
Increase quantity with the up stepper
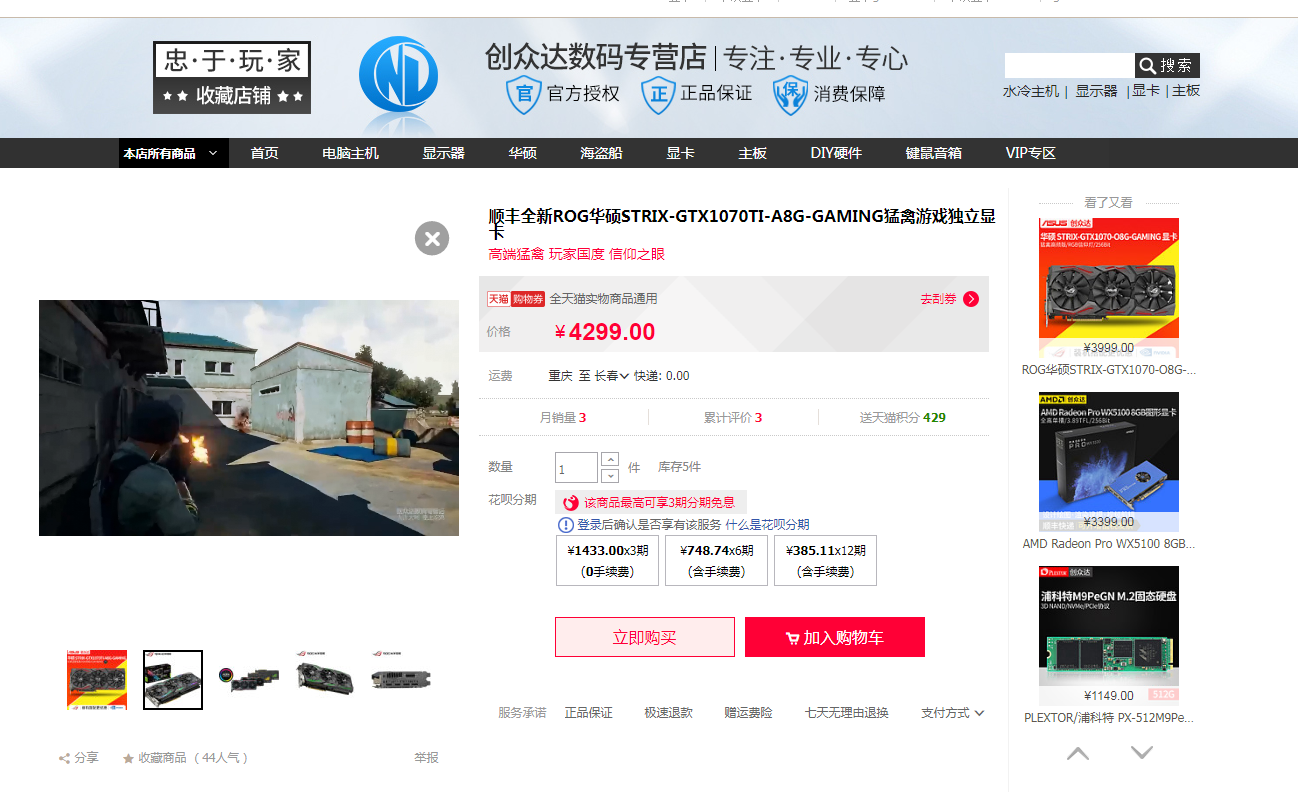610,460
